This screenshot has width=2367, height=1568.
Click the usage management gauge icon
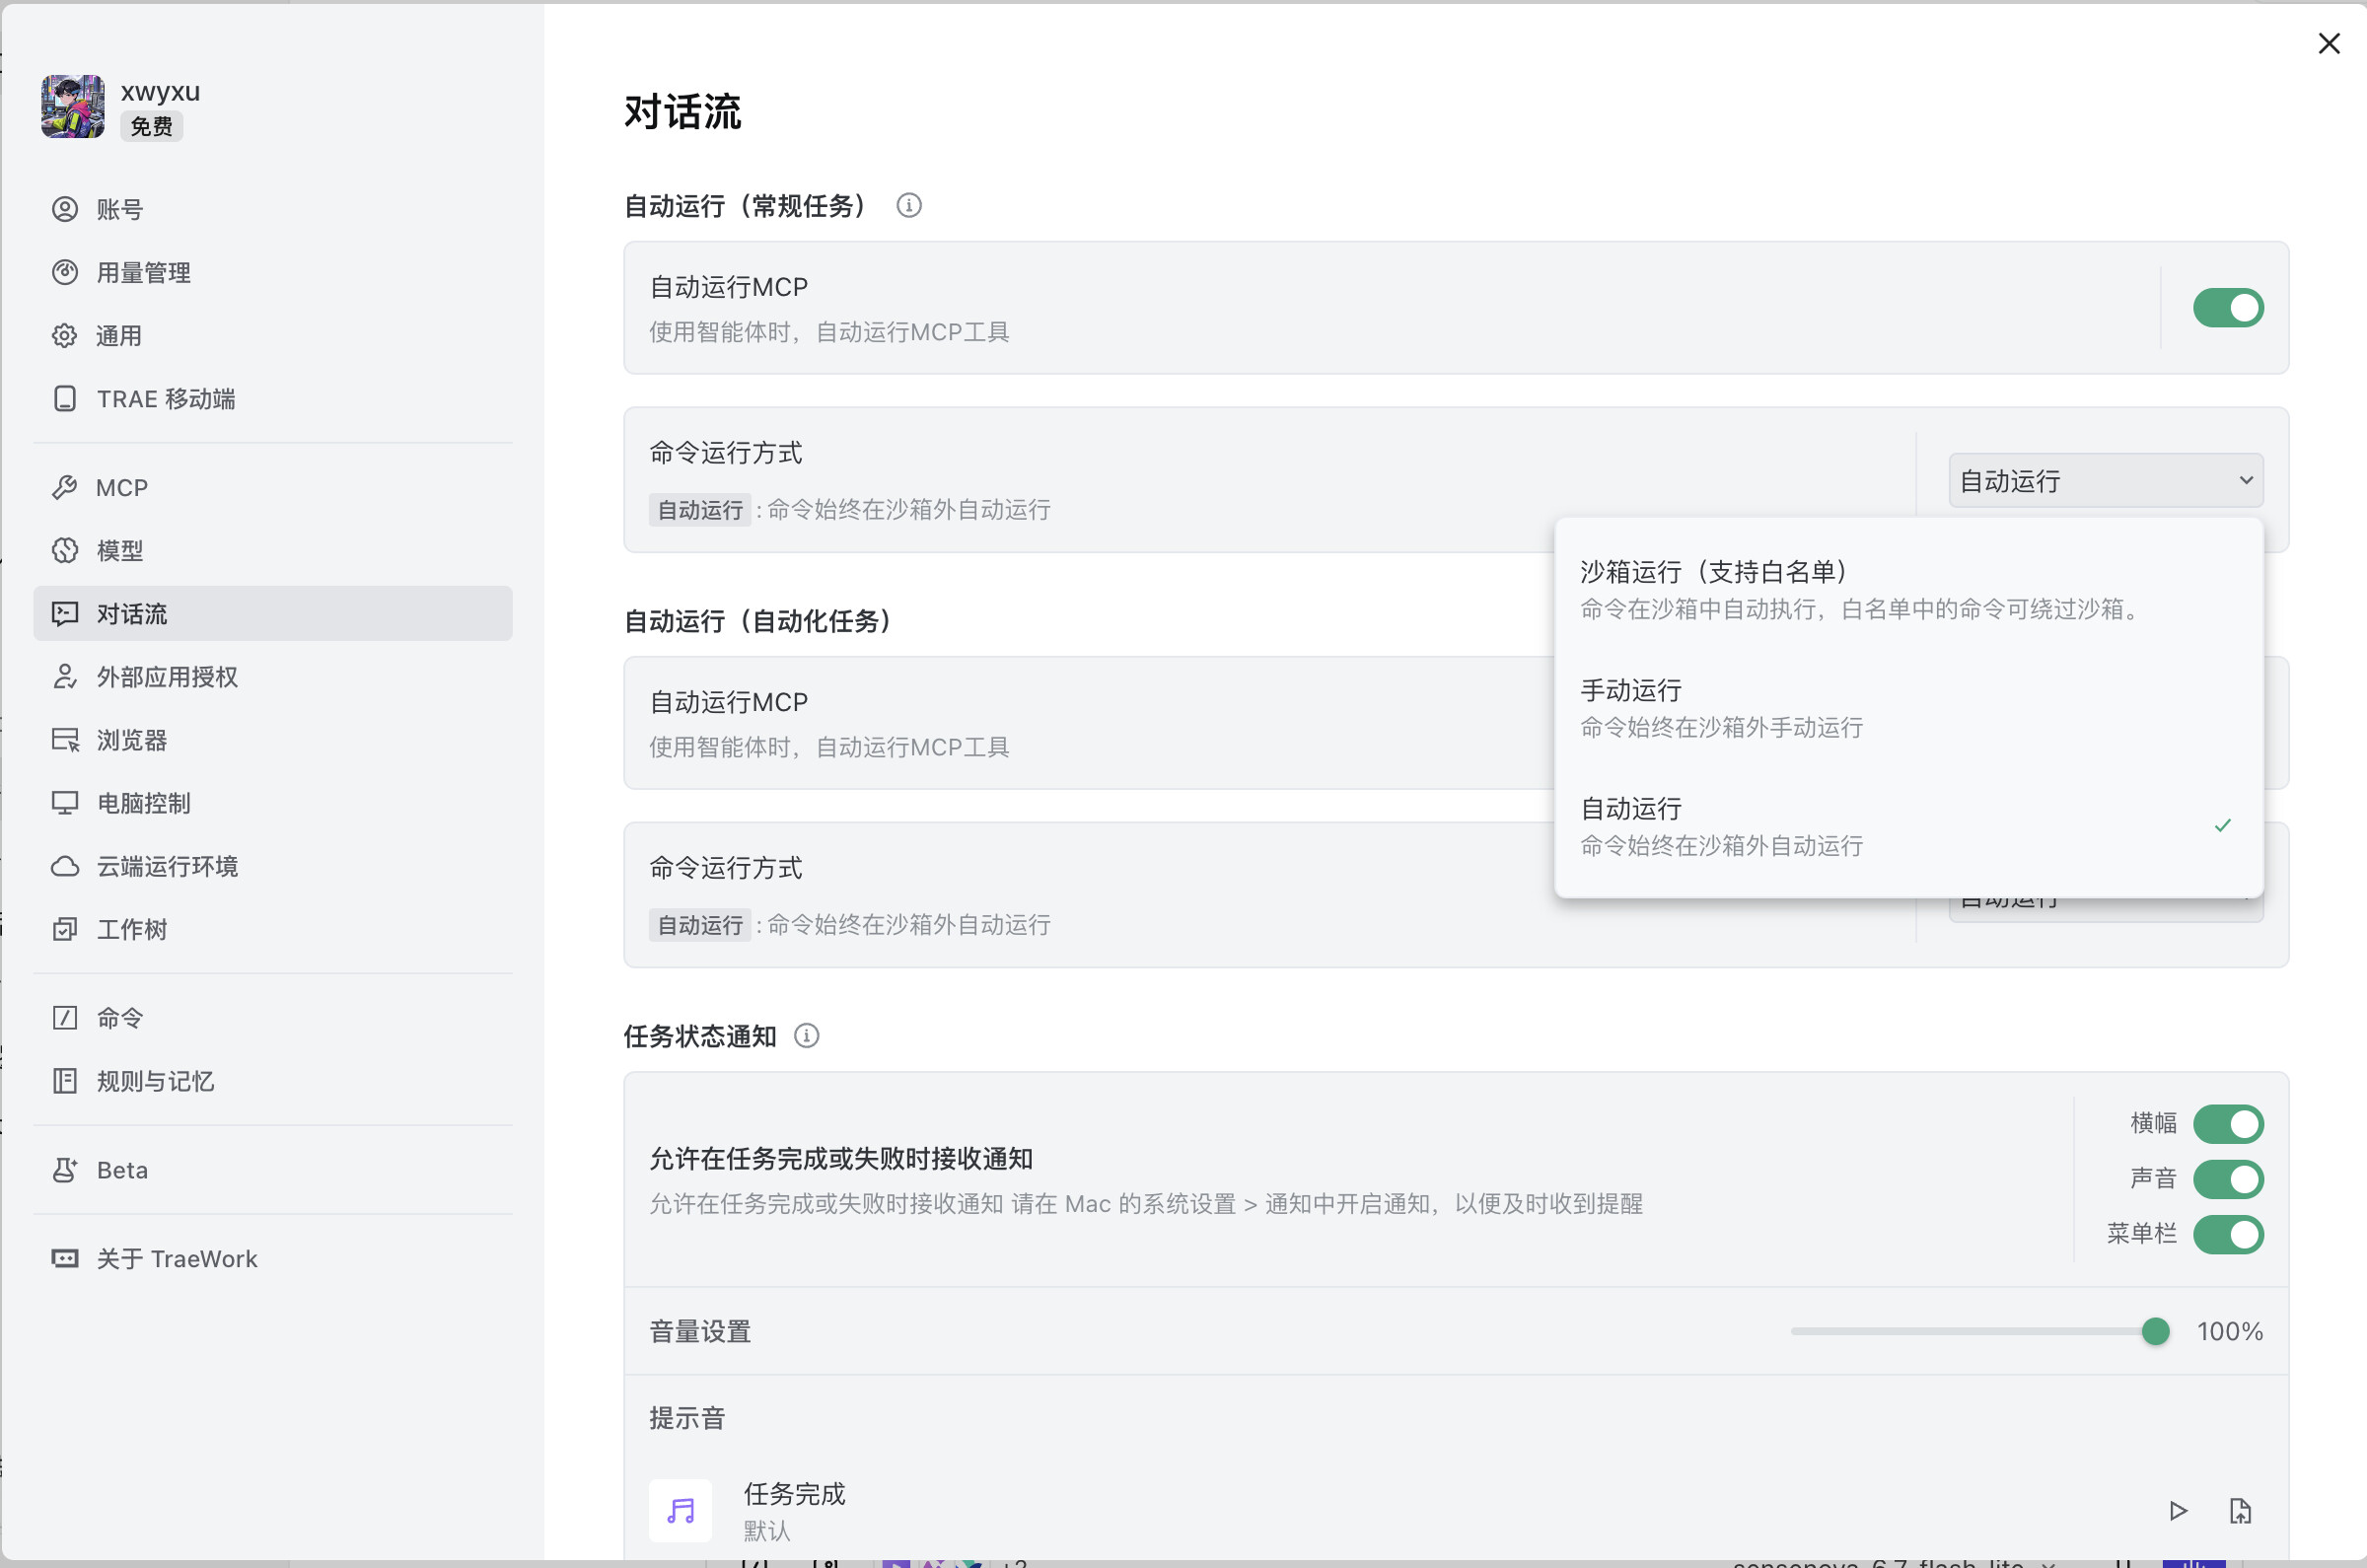(x=65, y=272)
